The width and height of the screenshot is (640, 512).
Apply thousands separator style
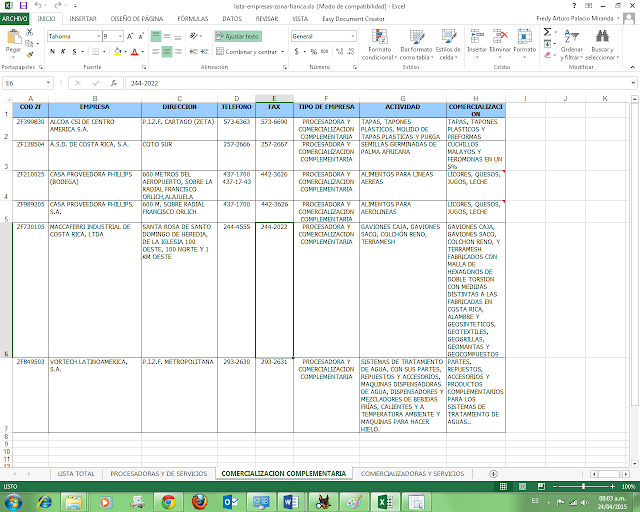pyautogui.click(x=324, y=51)
